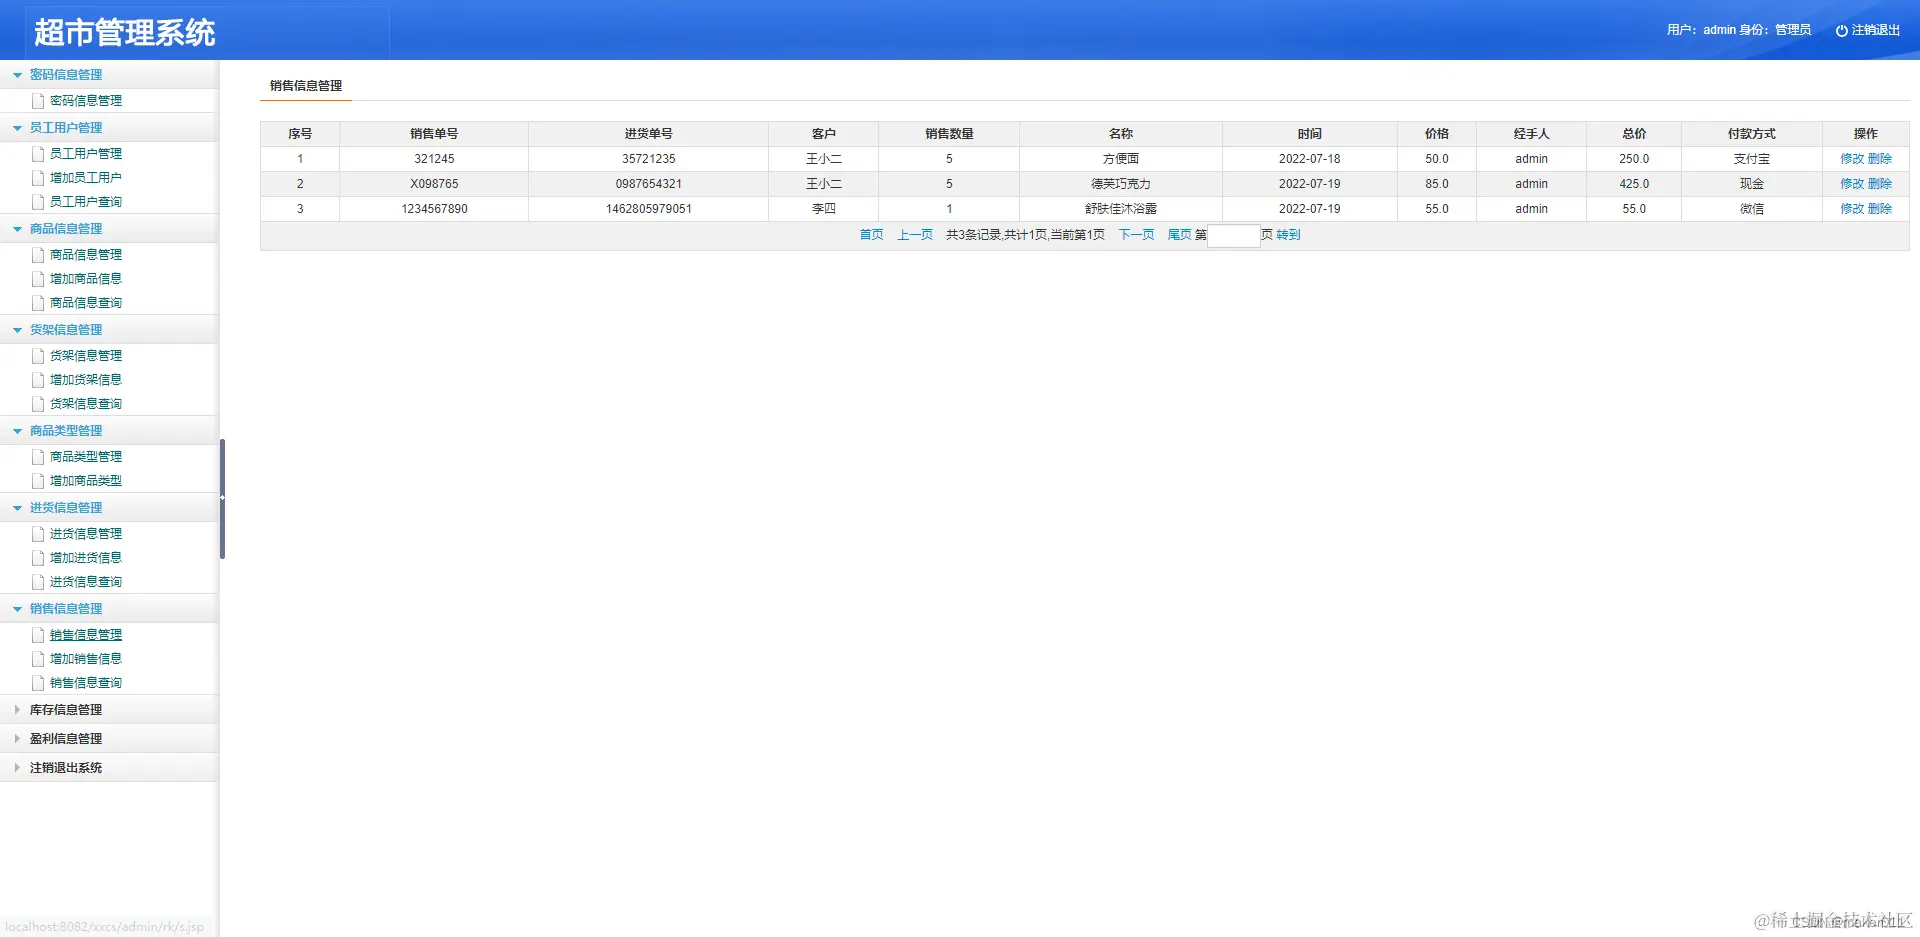Viewport: 1920px width, 937px height.
Task: Collapse the 员工用户管理 section arrow
Action: tap(17, 128)
